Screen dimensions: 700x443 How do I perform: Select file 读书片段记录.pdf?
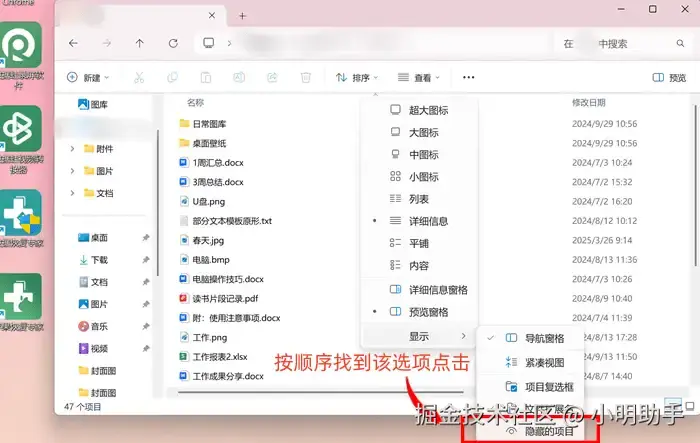[x=219, y=298]
